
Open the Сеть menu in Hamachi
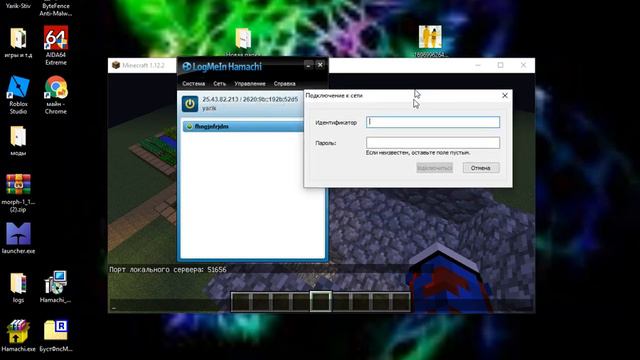click(219, 84)
